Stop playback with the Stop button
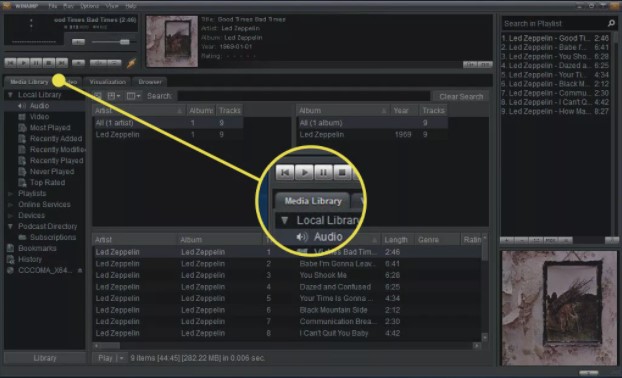The image size is (622, 378). [49, 63]
